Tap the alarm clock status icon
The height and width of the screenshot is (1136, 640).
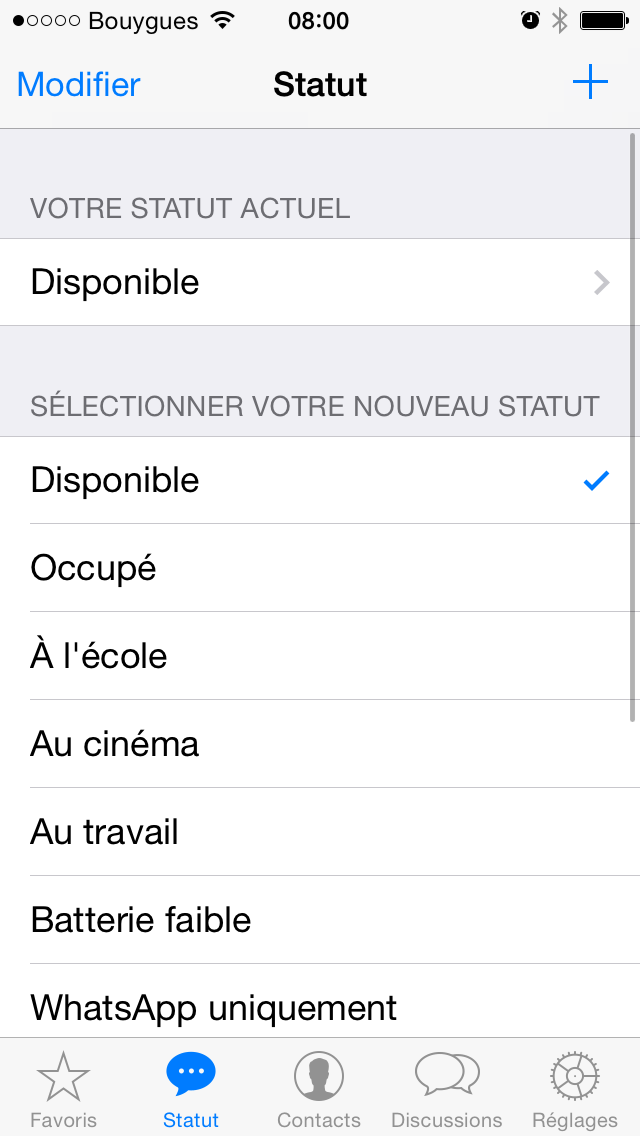tap(530, 20)
